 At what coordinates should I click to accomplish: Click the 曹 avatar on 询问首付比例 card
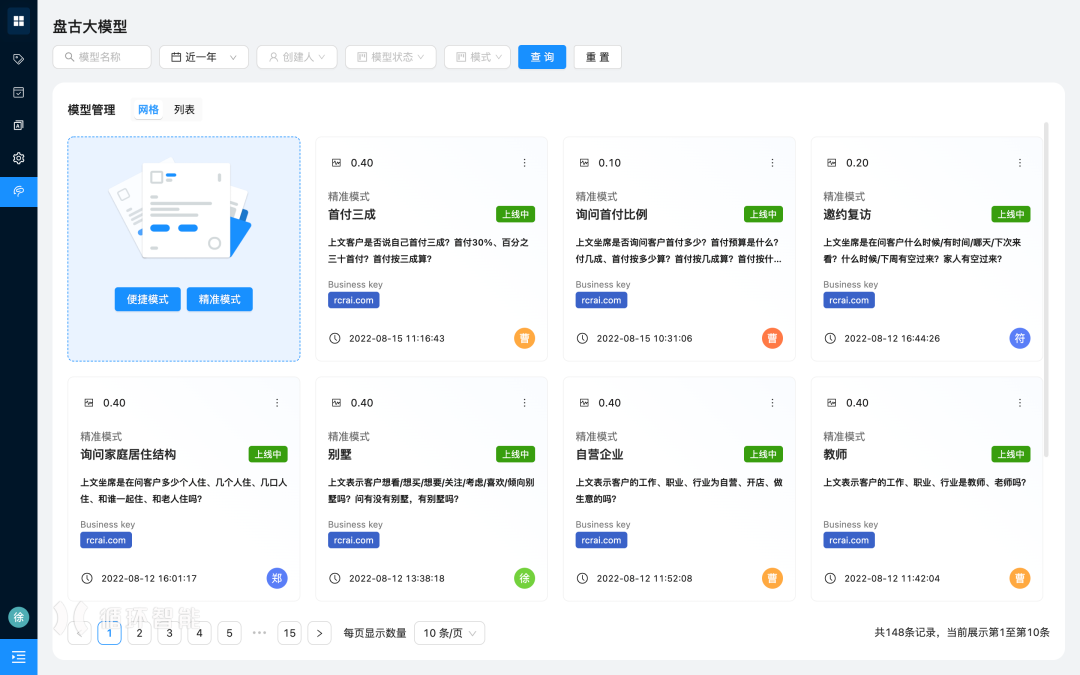[x=772, y=338]
